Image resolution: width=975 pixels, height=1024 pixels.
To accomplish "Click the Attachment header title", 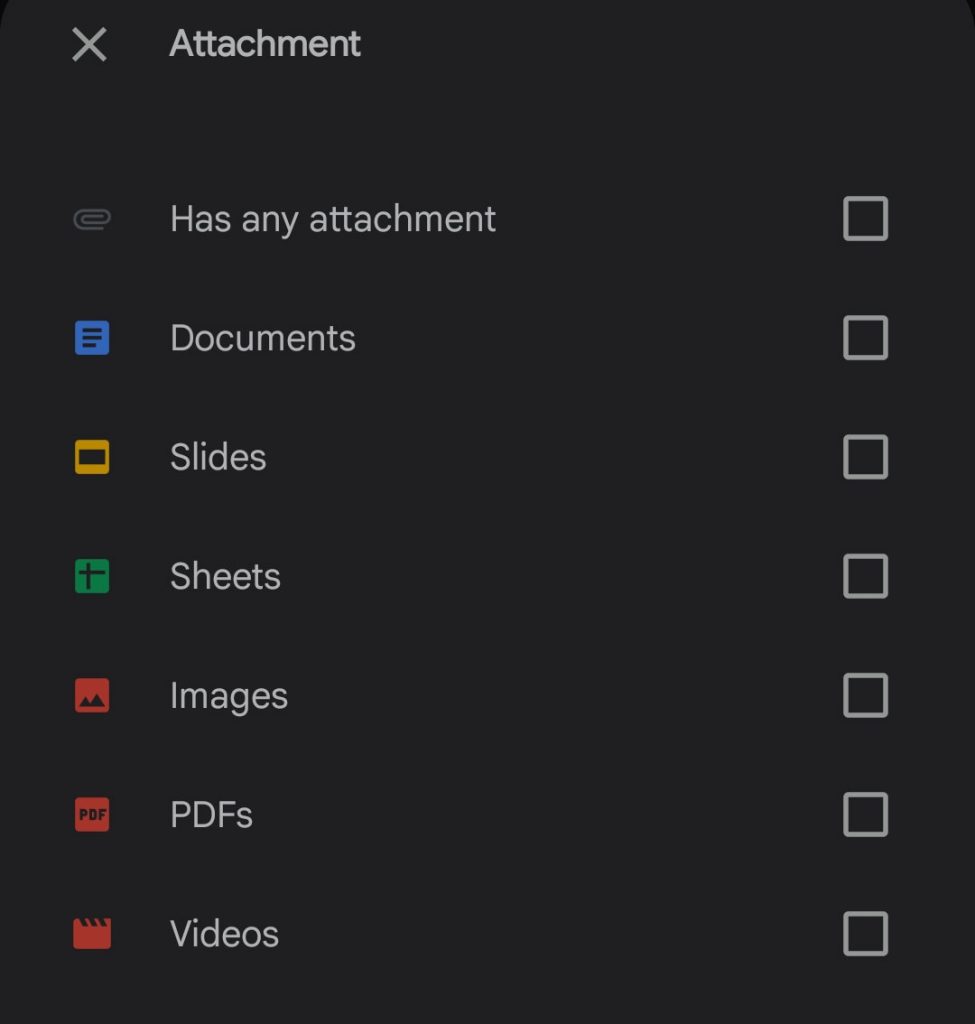I will coord(264,44).
